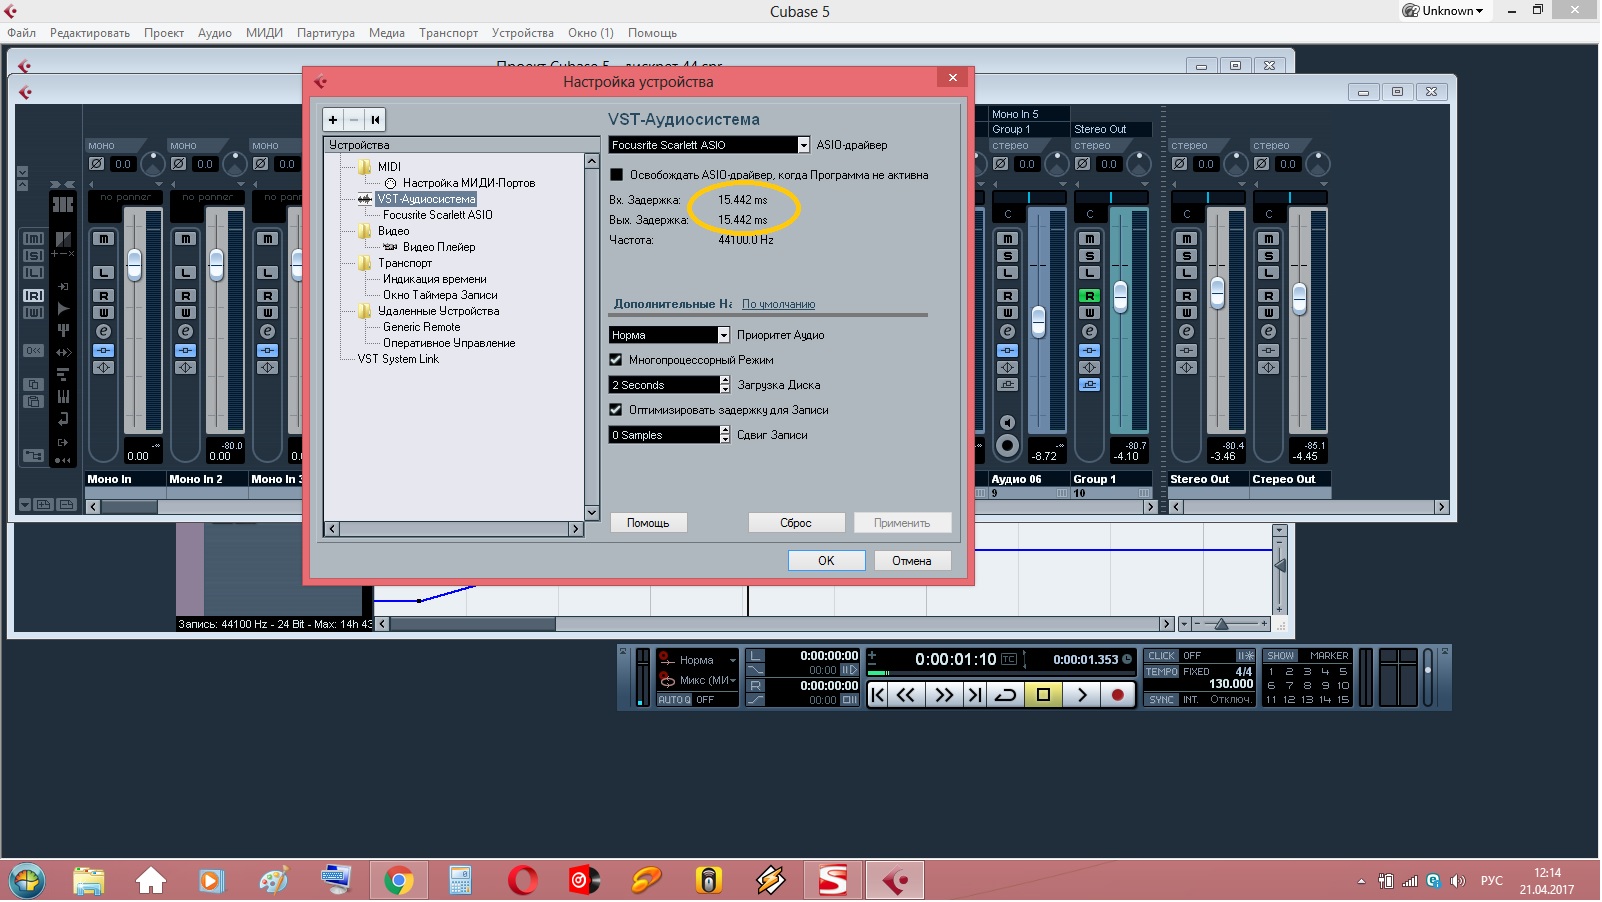Toggle release ASIO driver when inactive checkbox
Image resolution: width=1602 pixels, height=902 pixels.
click(616, 175)
